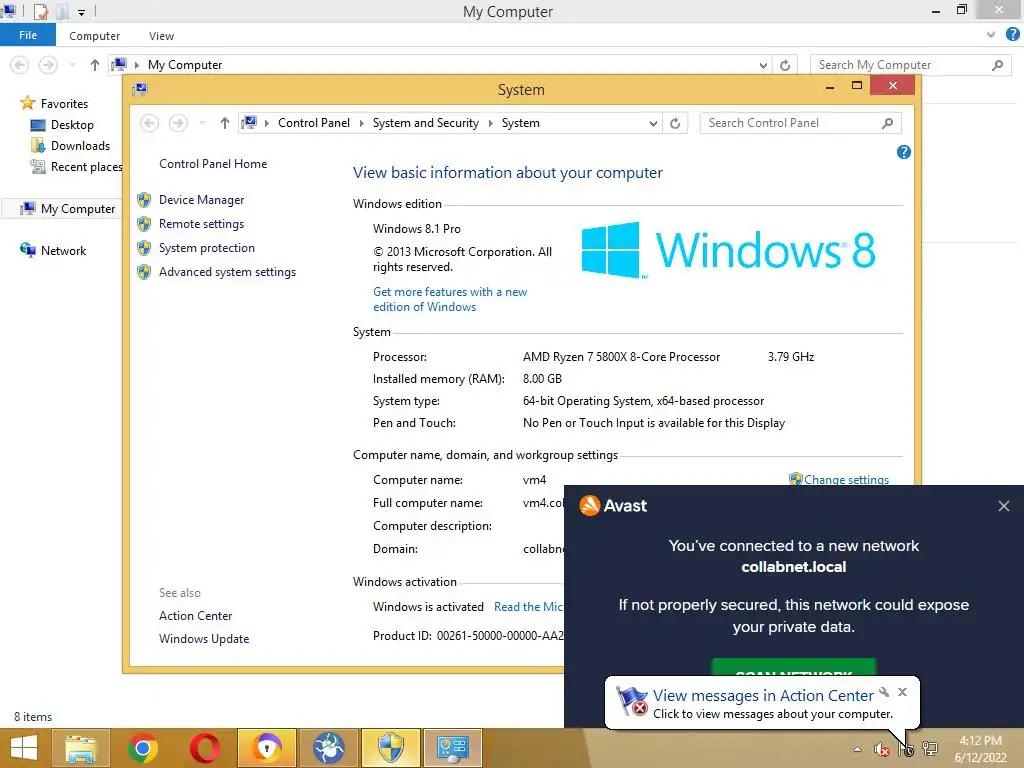Open Avast Secure Browser taskbar icon
This screenshot has width=1024, height=768.
click(267, 748)
